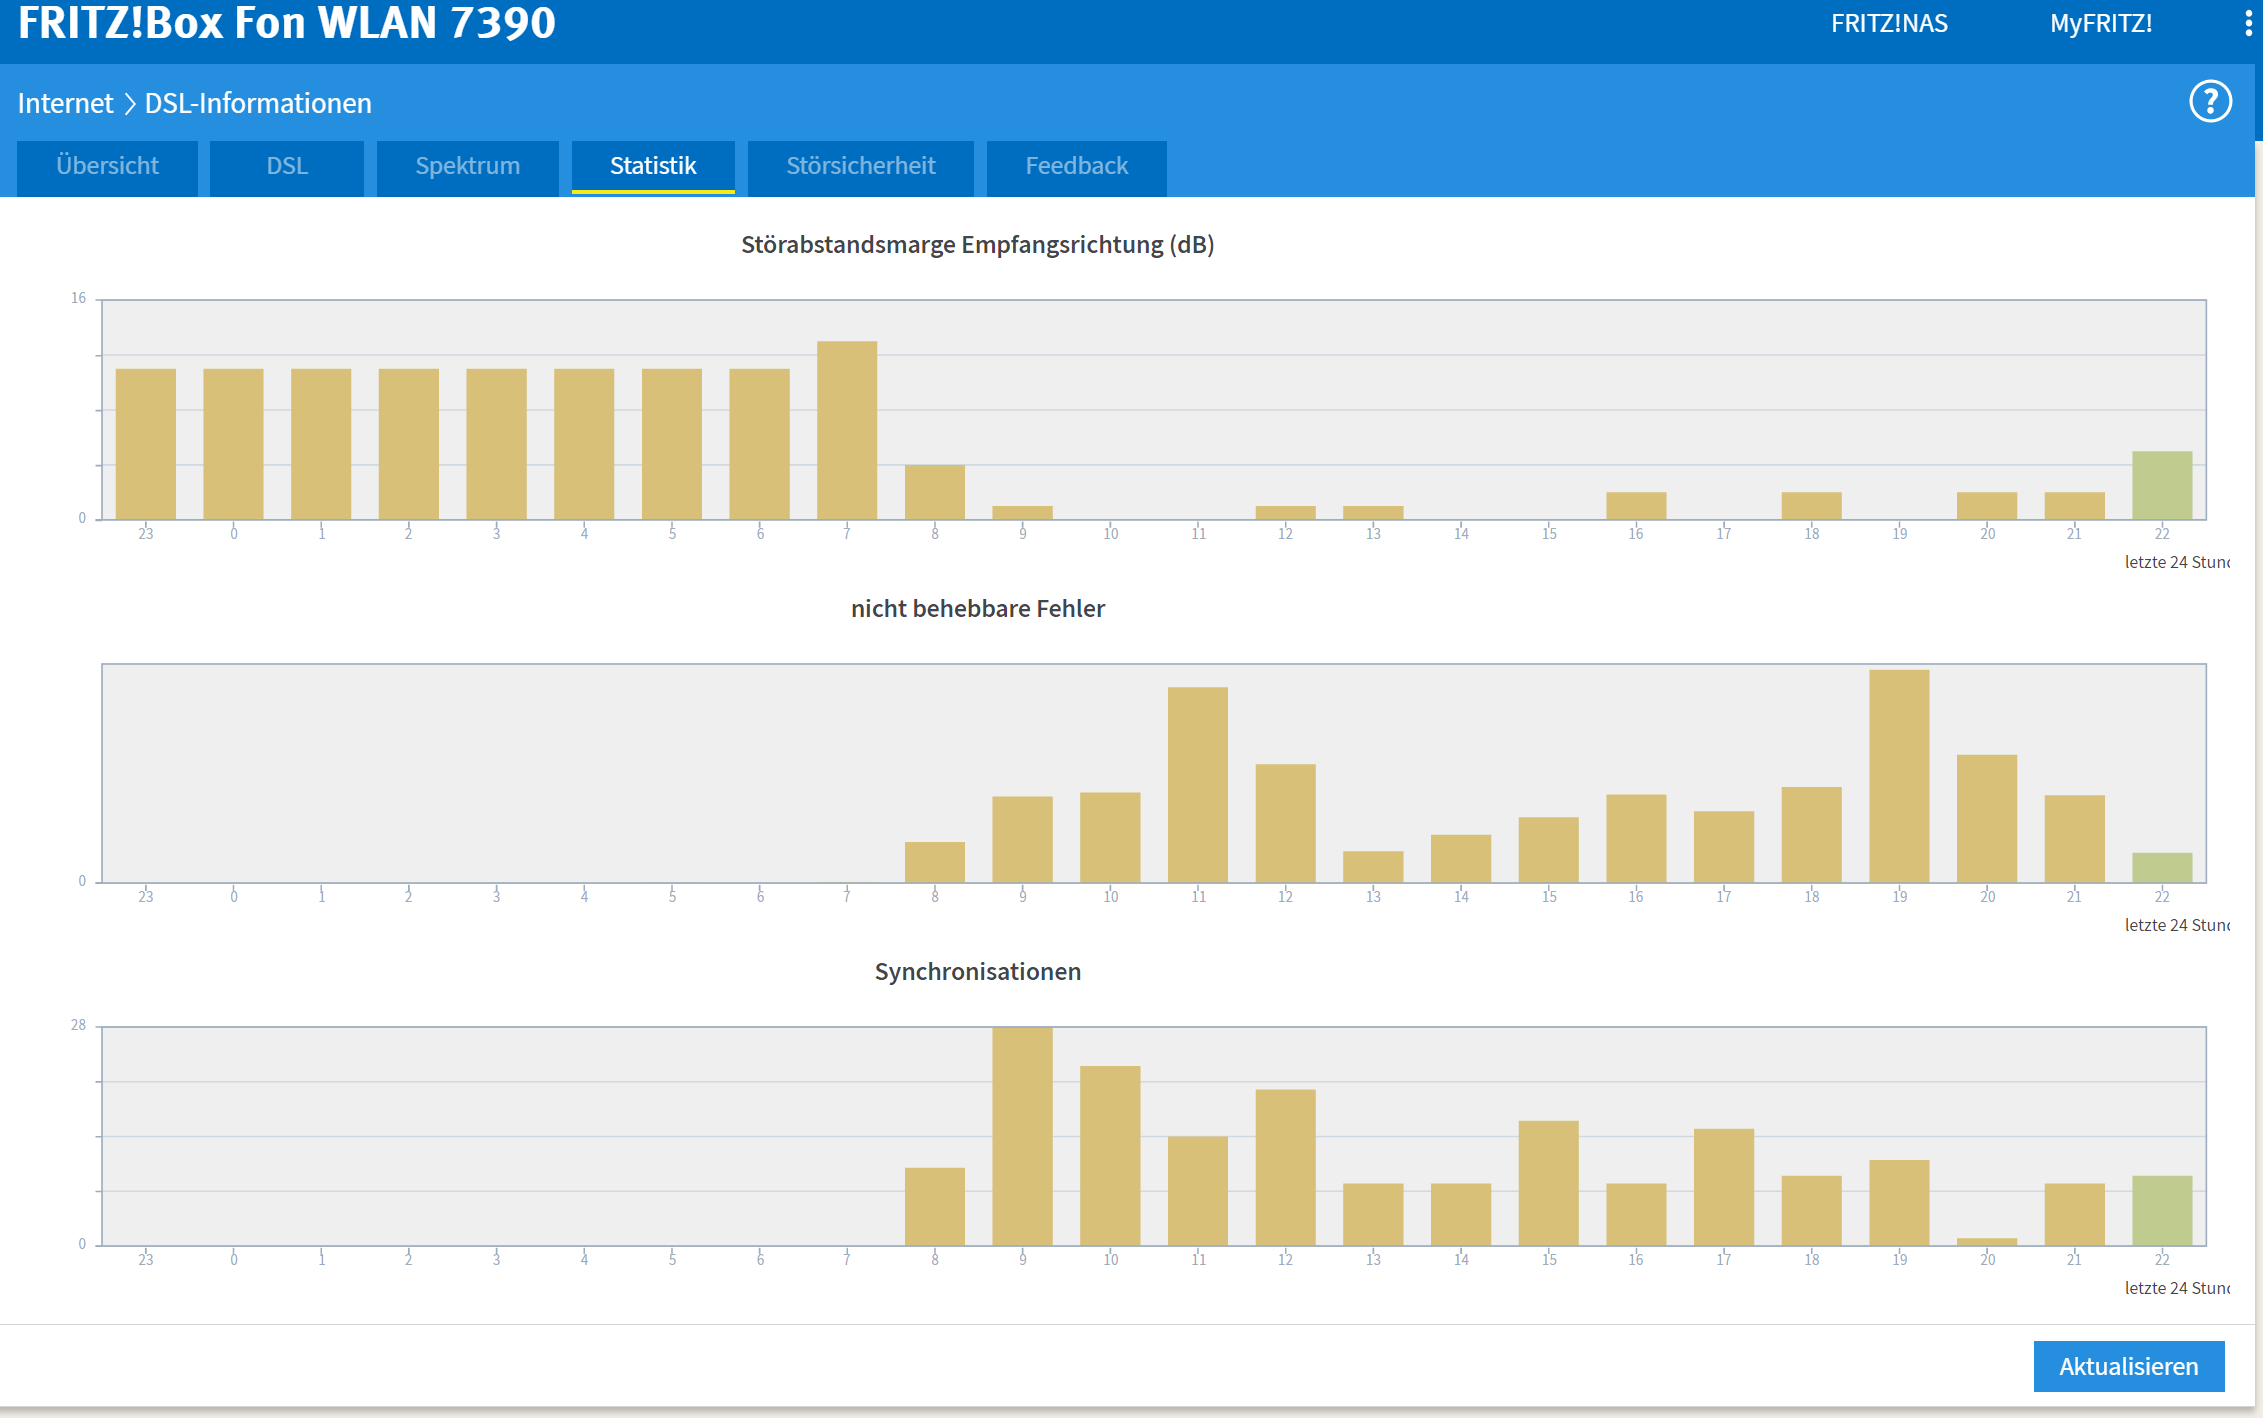Open the help question mark icon
2263x1418 pixels.
pyautogui.click(x=2210, y=102)
